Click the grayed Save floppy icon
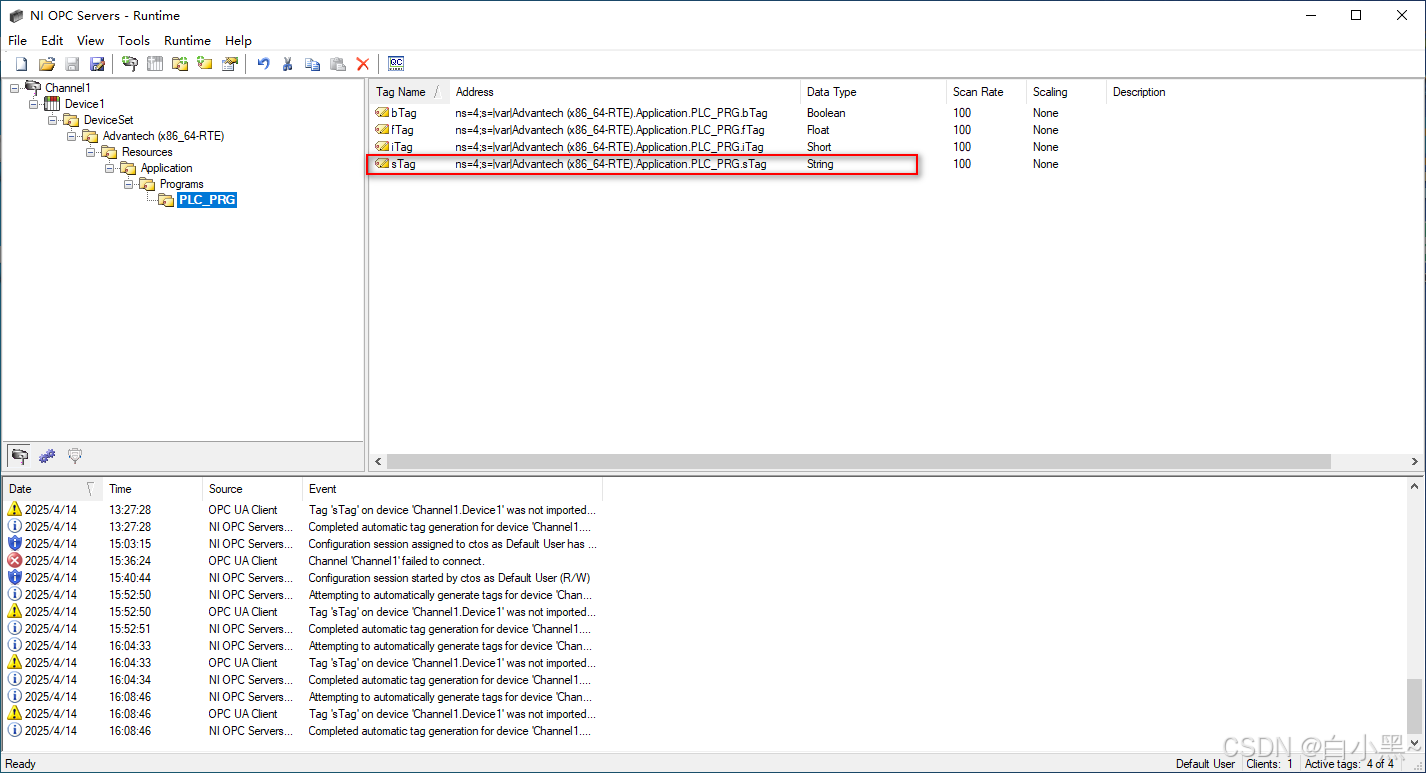1426x773 pixels. (x=72, y=64)
